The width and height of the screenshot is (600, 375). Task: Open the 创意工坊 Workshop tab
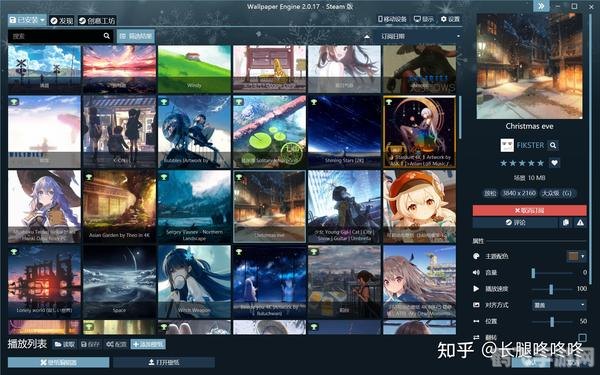pyautogui.click(x=97, y=21)
